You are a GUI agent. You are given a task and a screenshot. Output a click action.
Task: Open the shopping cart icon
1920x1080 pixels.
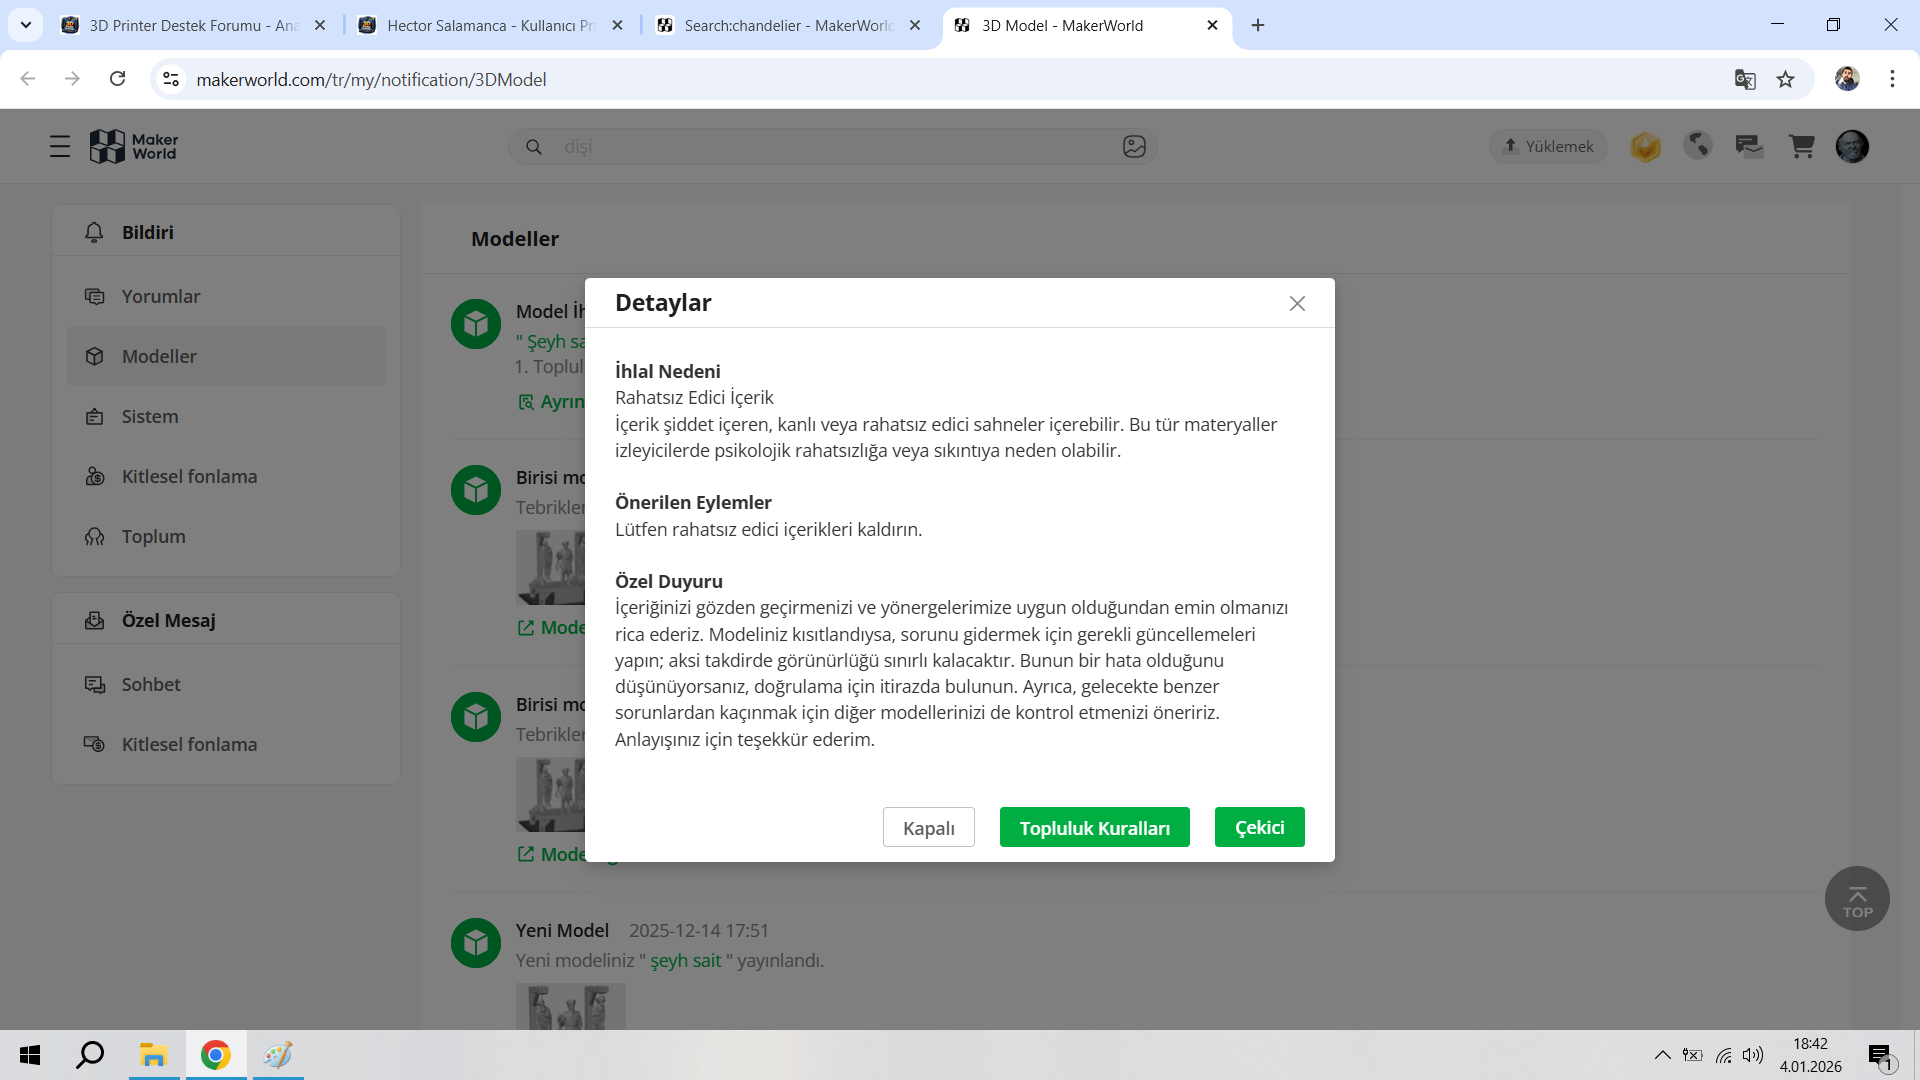click(x=1801, y=147)
